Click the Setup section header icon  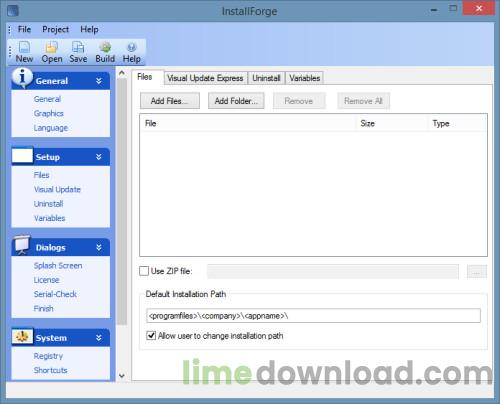tap(22, 155)
